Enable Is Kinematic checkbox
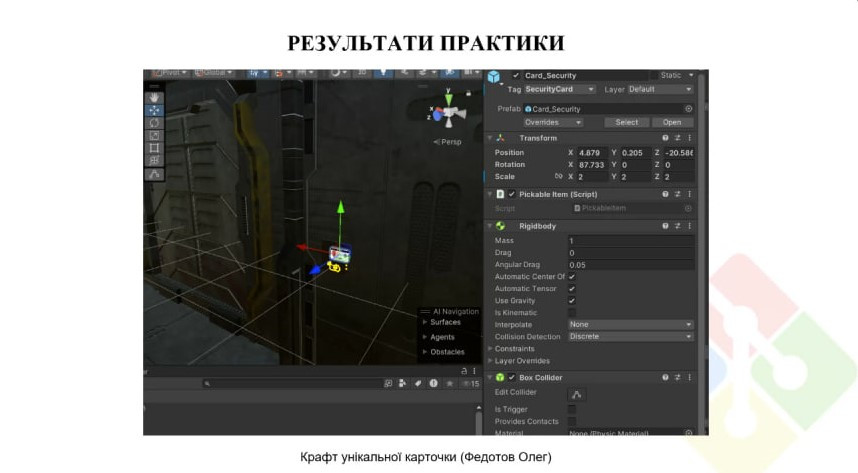The height and width of the screenshot is (473, 858). (572, 313)
